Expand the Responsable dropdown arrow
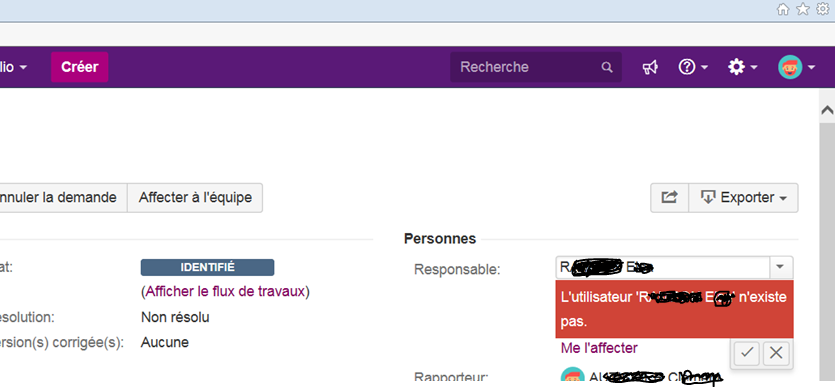The image size is (836, 387). click(x=781, y=267)
